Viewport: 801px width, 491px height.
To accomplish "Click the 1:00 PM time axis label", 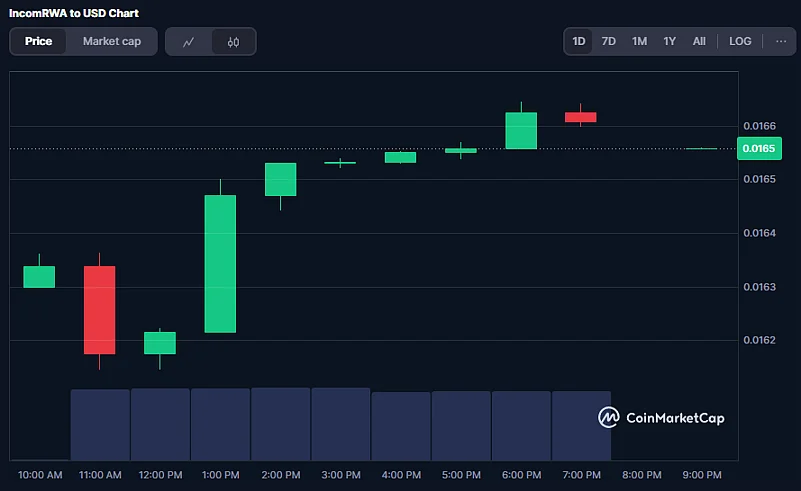I will (221, 475).
